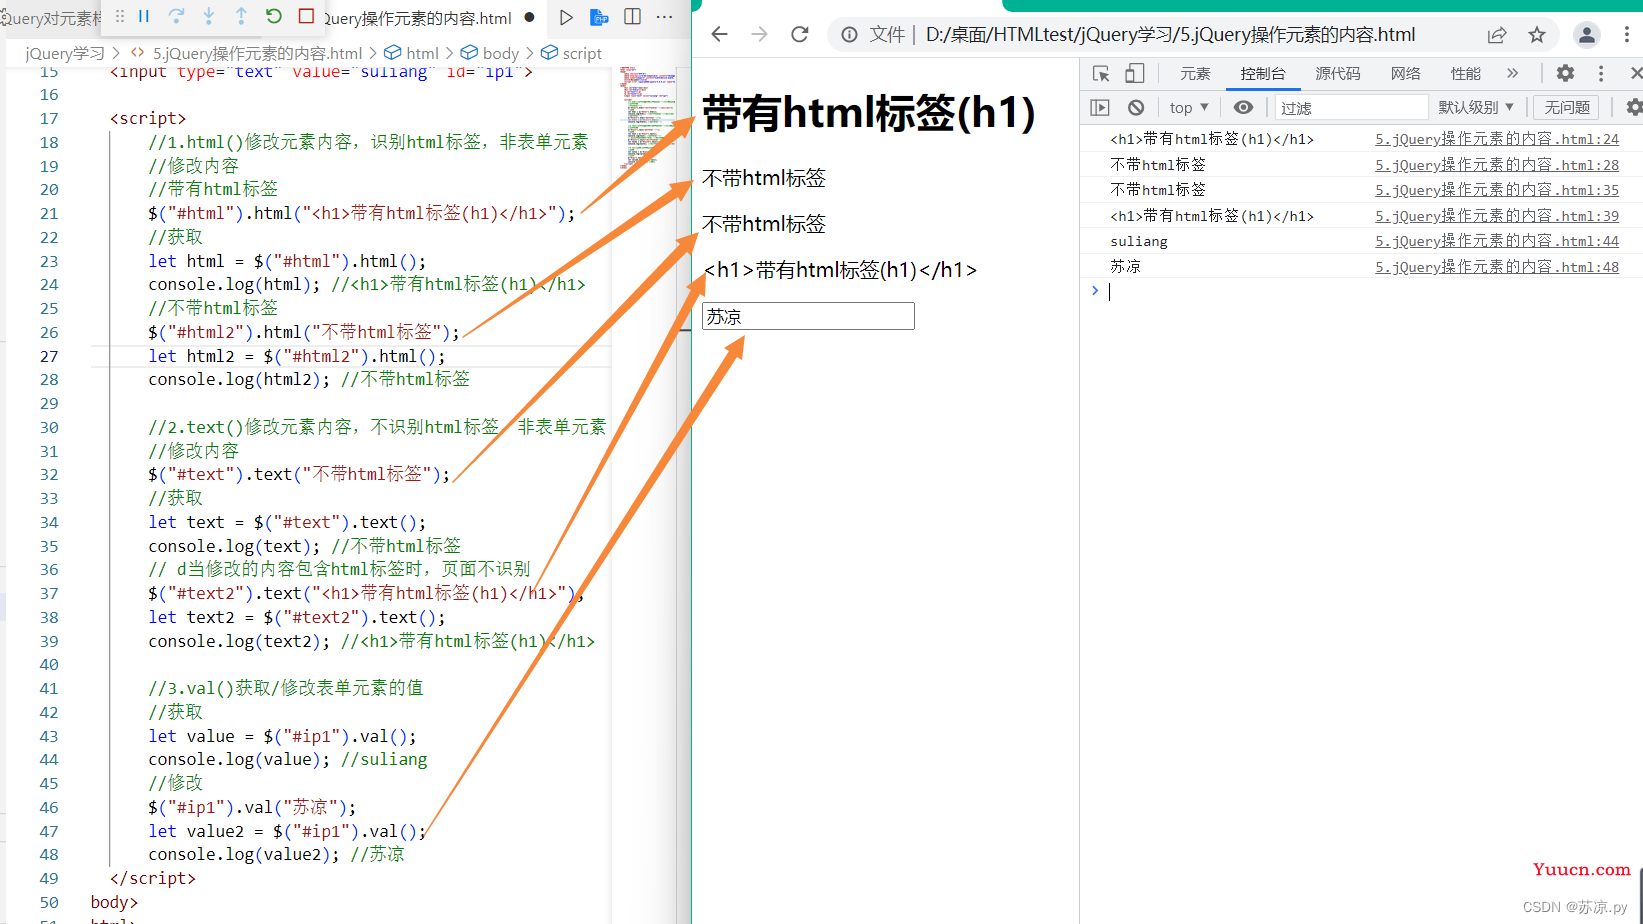Grab the debug toolbar drag handle

pos(120,16)
